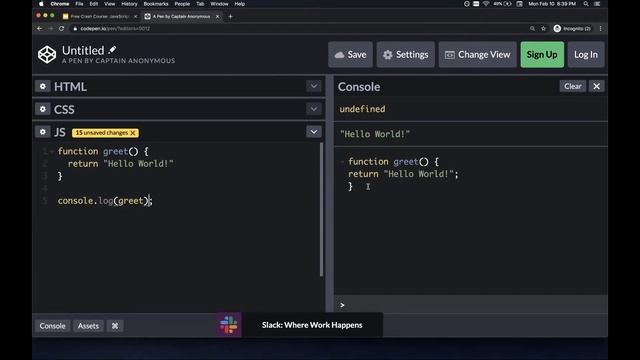Screen dimensions: 640x360
Task: Toggle Console from bottom bar
Action: point(52,326)
